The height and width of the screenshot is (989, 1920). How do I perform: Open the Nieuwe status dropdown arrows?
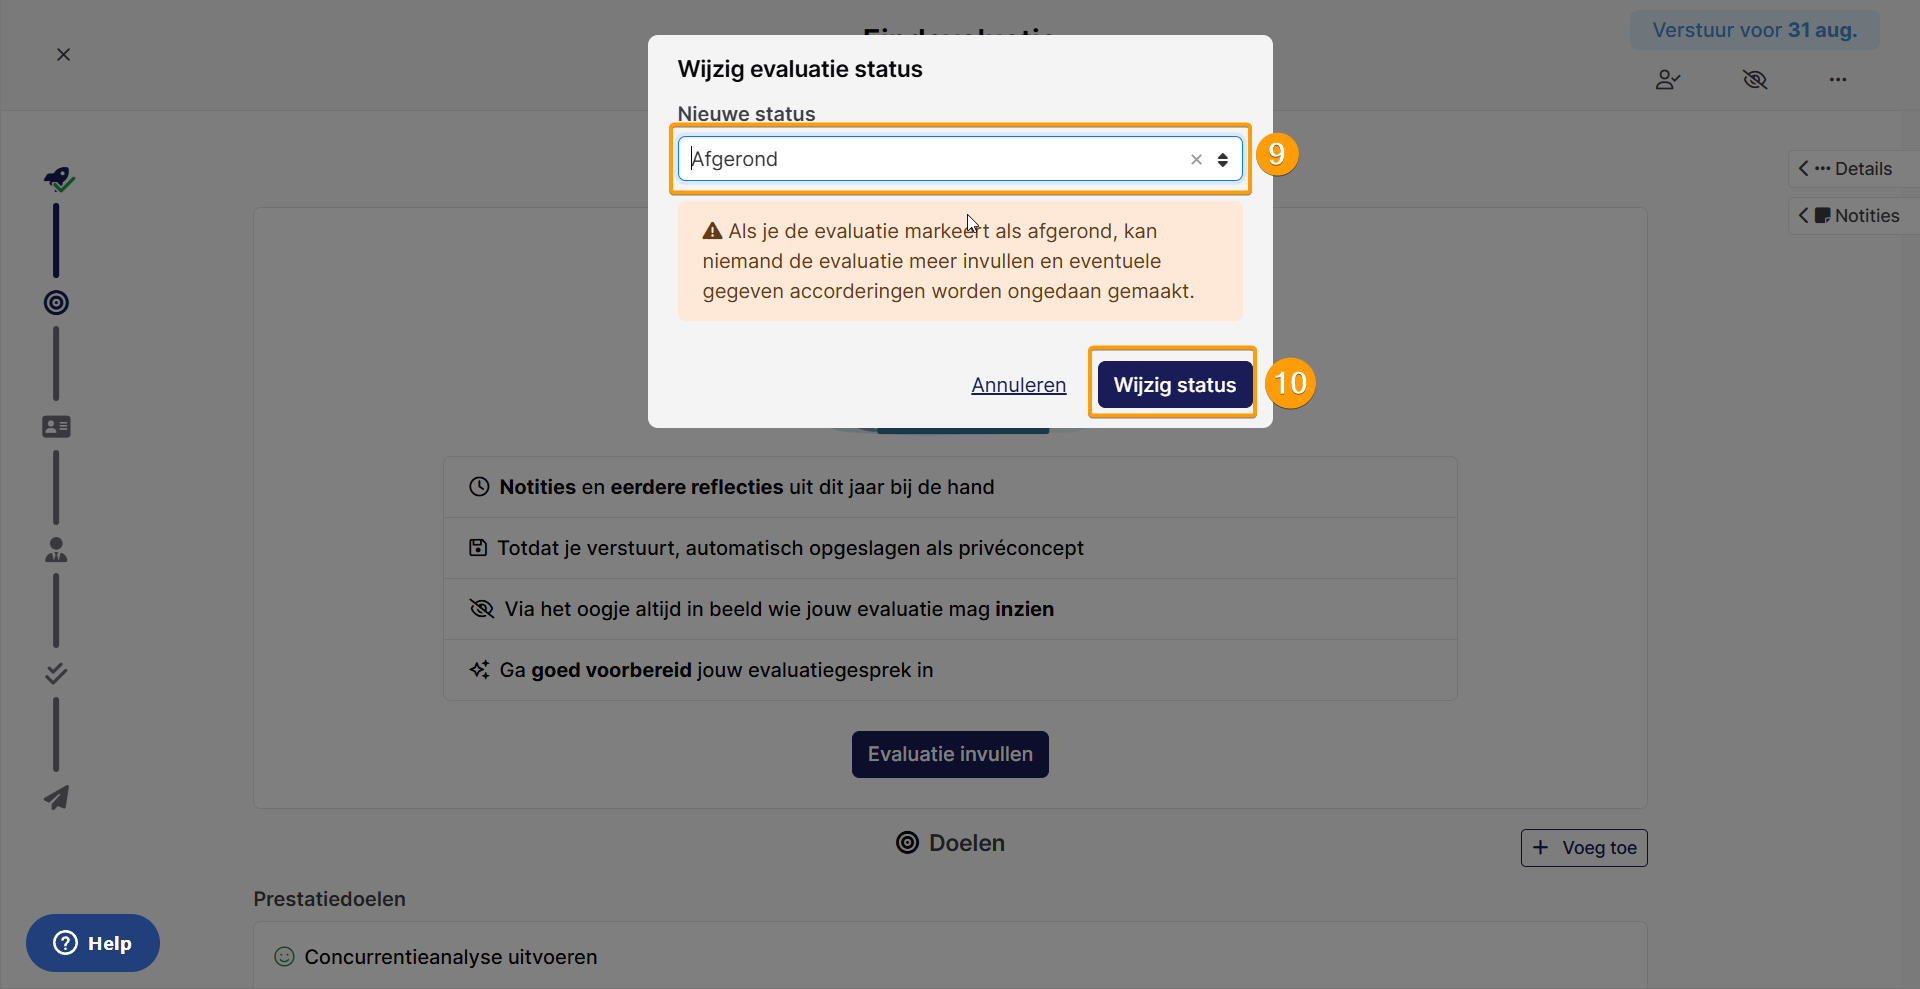pyautogui.click(x=1222, y=160)
